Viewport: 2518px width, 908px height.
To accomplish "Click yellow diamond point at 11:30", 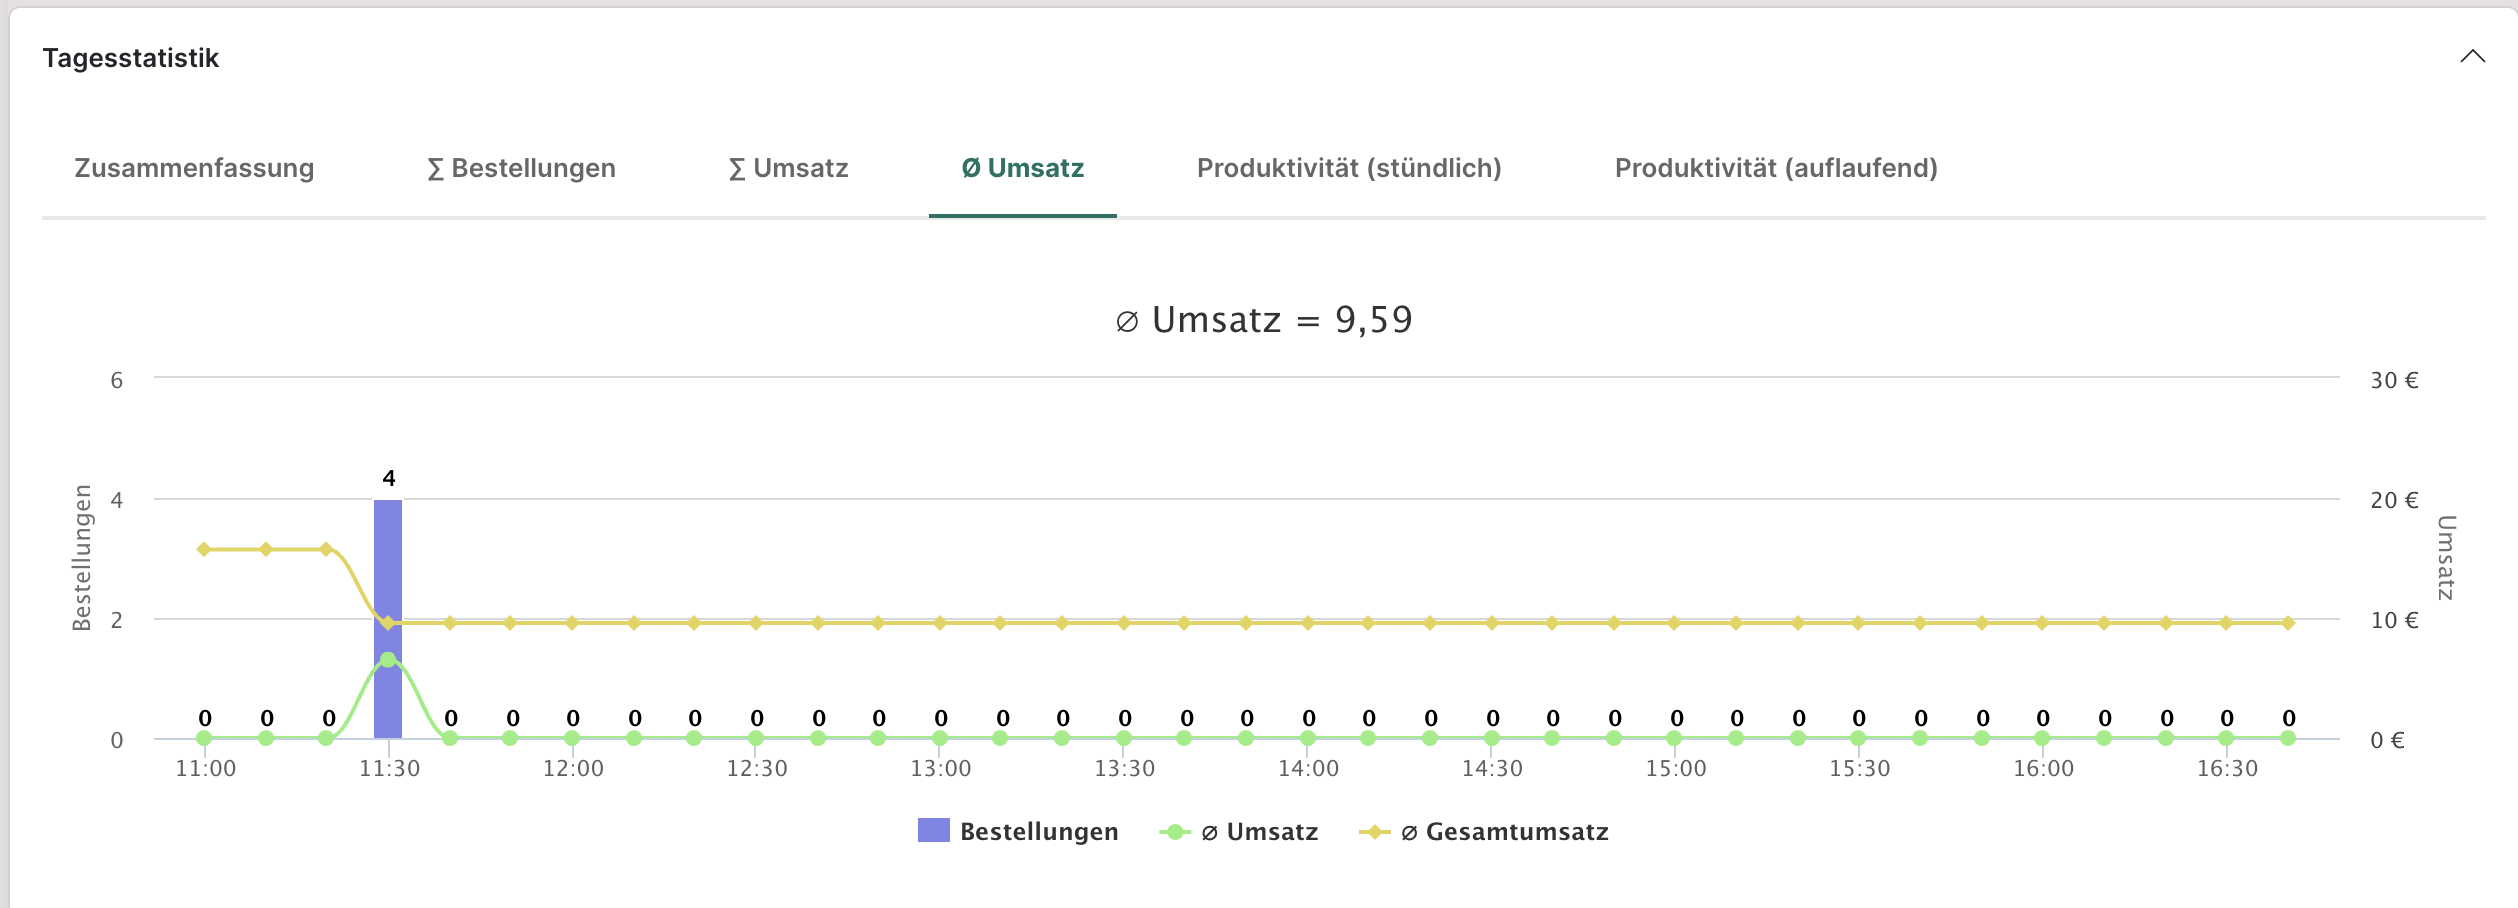I will click(388, 623).
